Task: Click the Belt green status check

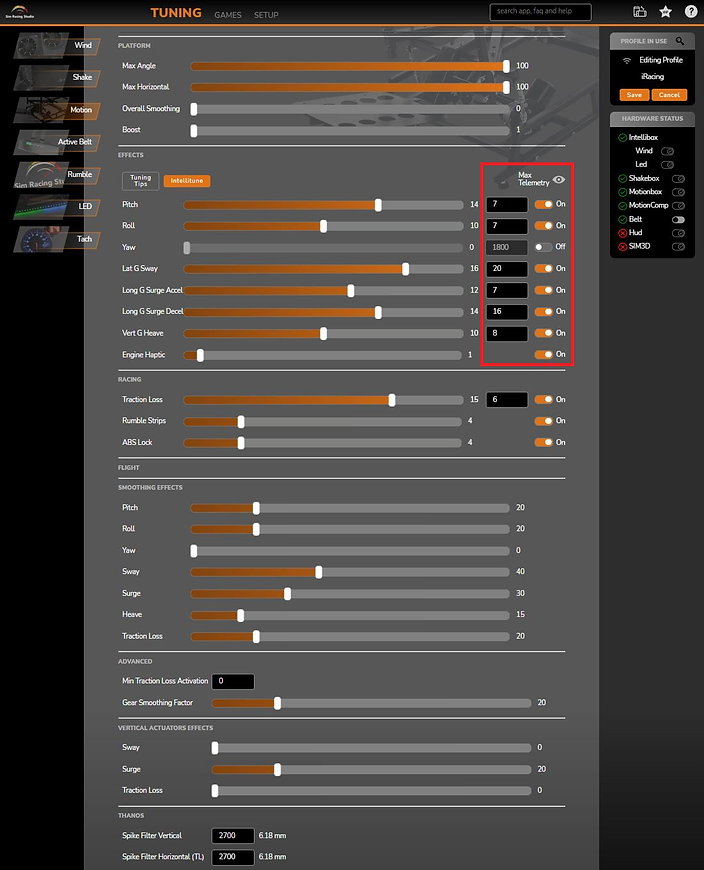Action: tap(622, 220)
